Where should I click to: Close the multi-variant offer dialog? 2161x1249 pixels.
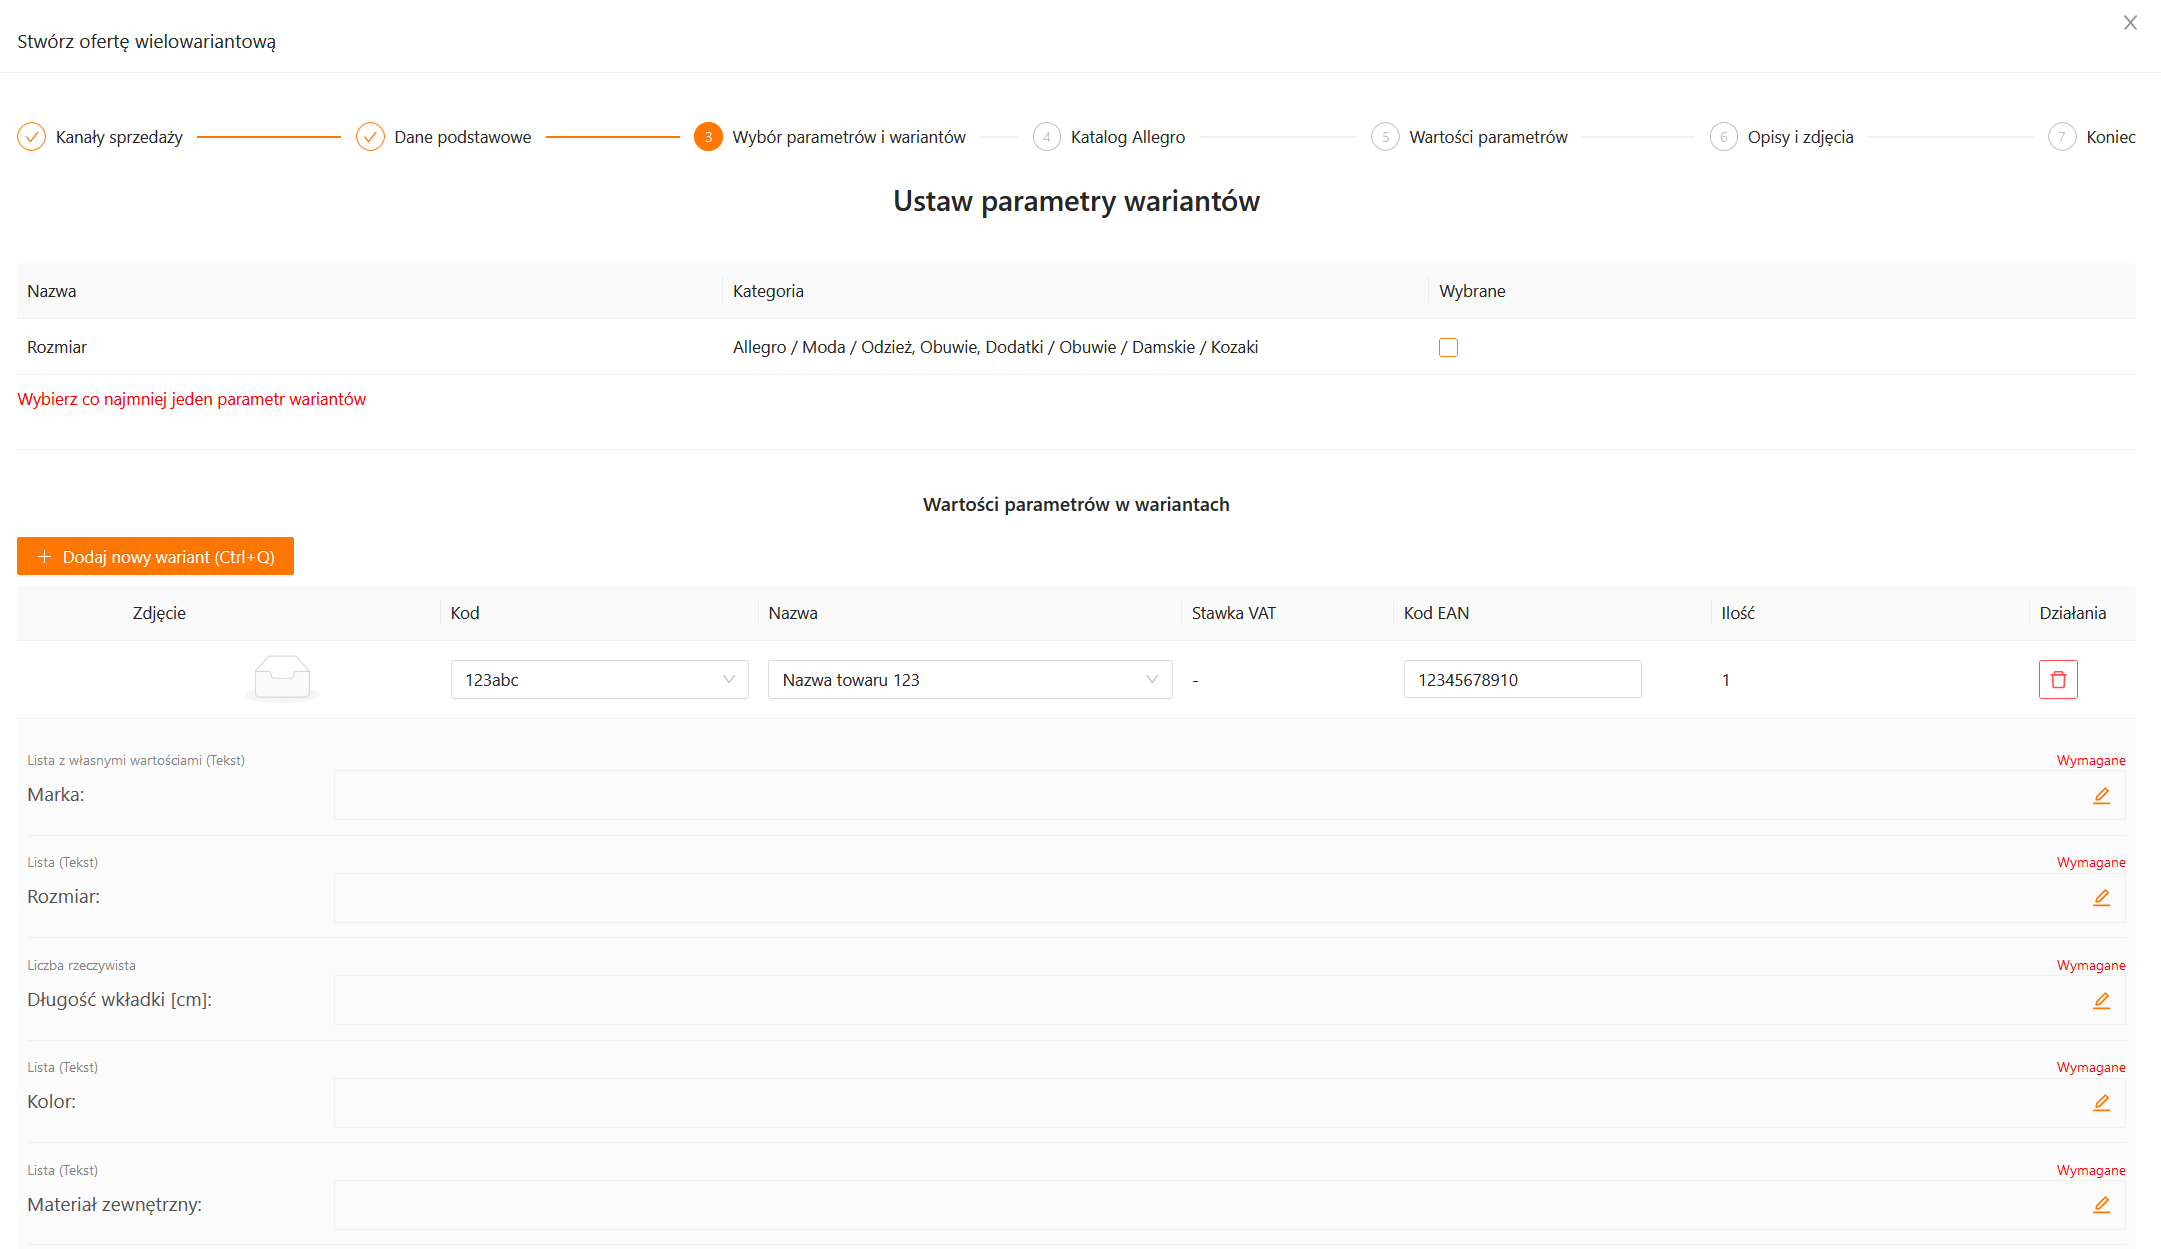[x=2130, y=23]
